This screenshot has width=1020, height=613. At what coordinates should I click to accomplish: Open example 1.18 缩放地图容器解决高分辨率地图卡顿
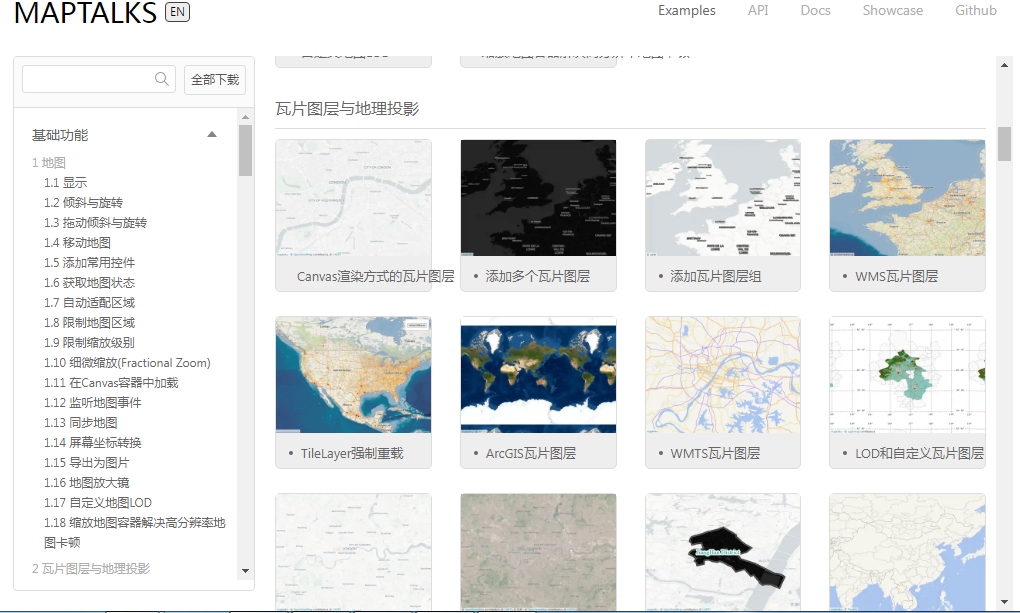135,532
